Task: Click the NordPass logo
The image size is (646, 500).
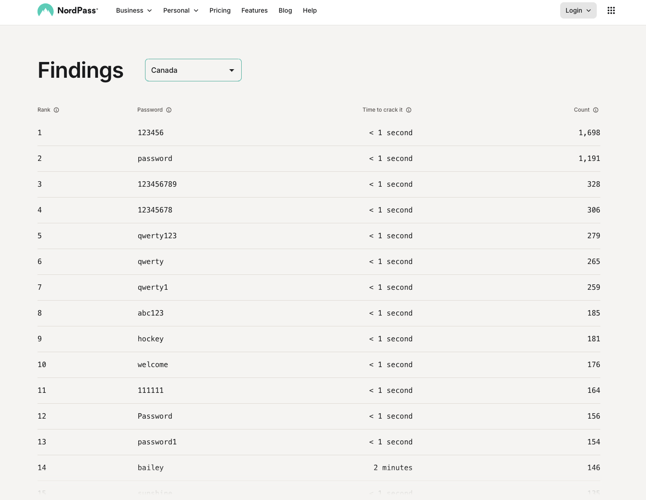Action: 67,10
